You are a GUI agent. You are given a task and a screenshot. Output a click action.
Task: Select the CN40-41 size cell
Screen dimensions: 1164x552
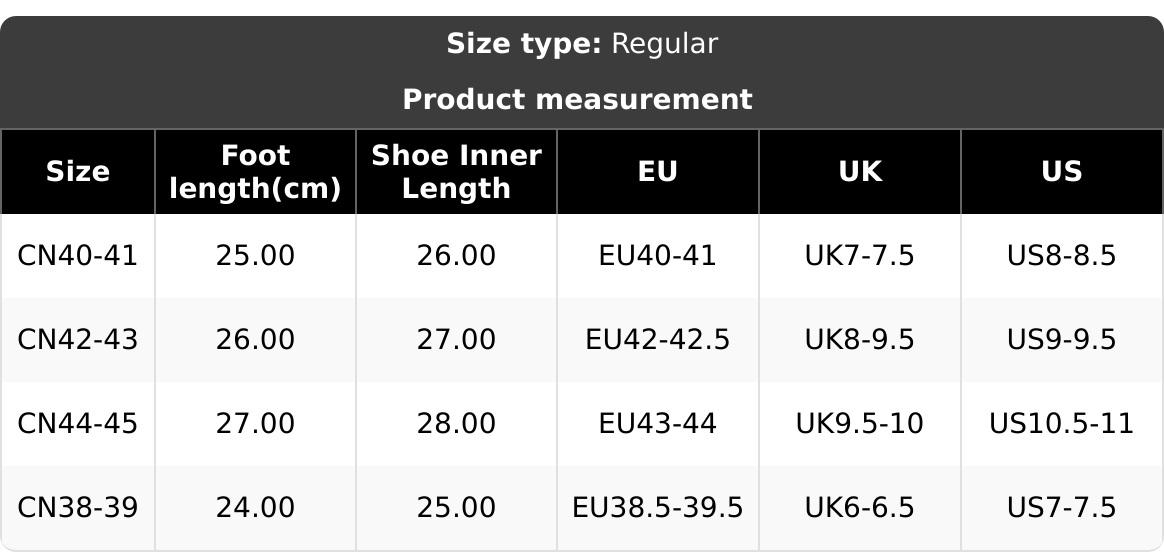[78, 256]
